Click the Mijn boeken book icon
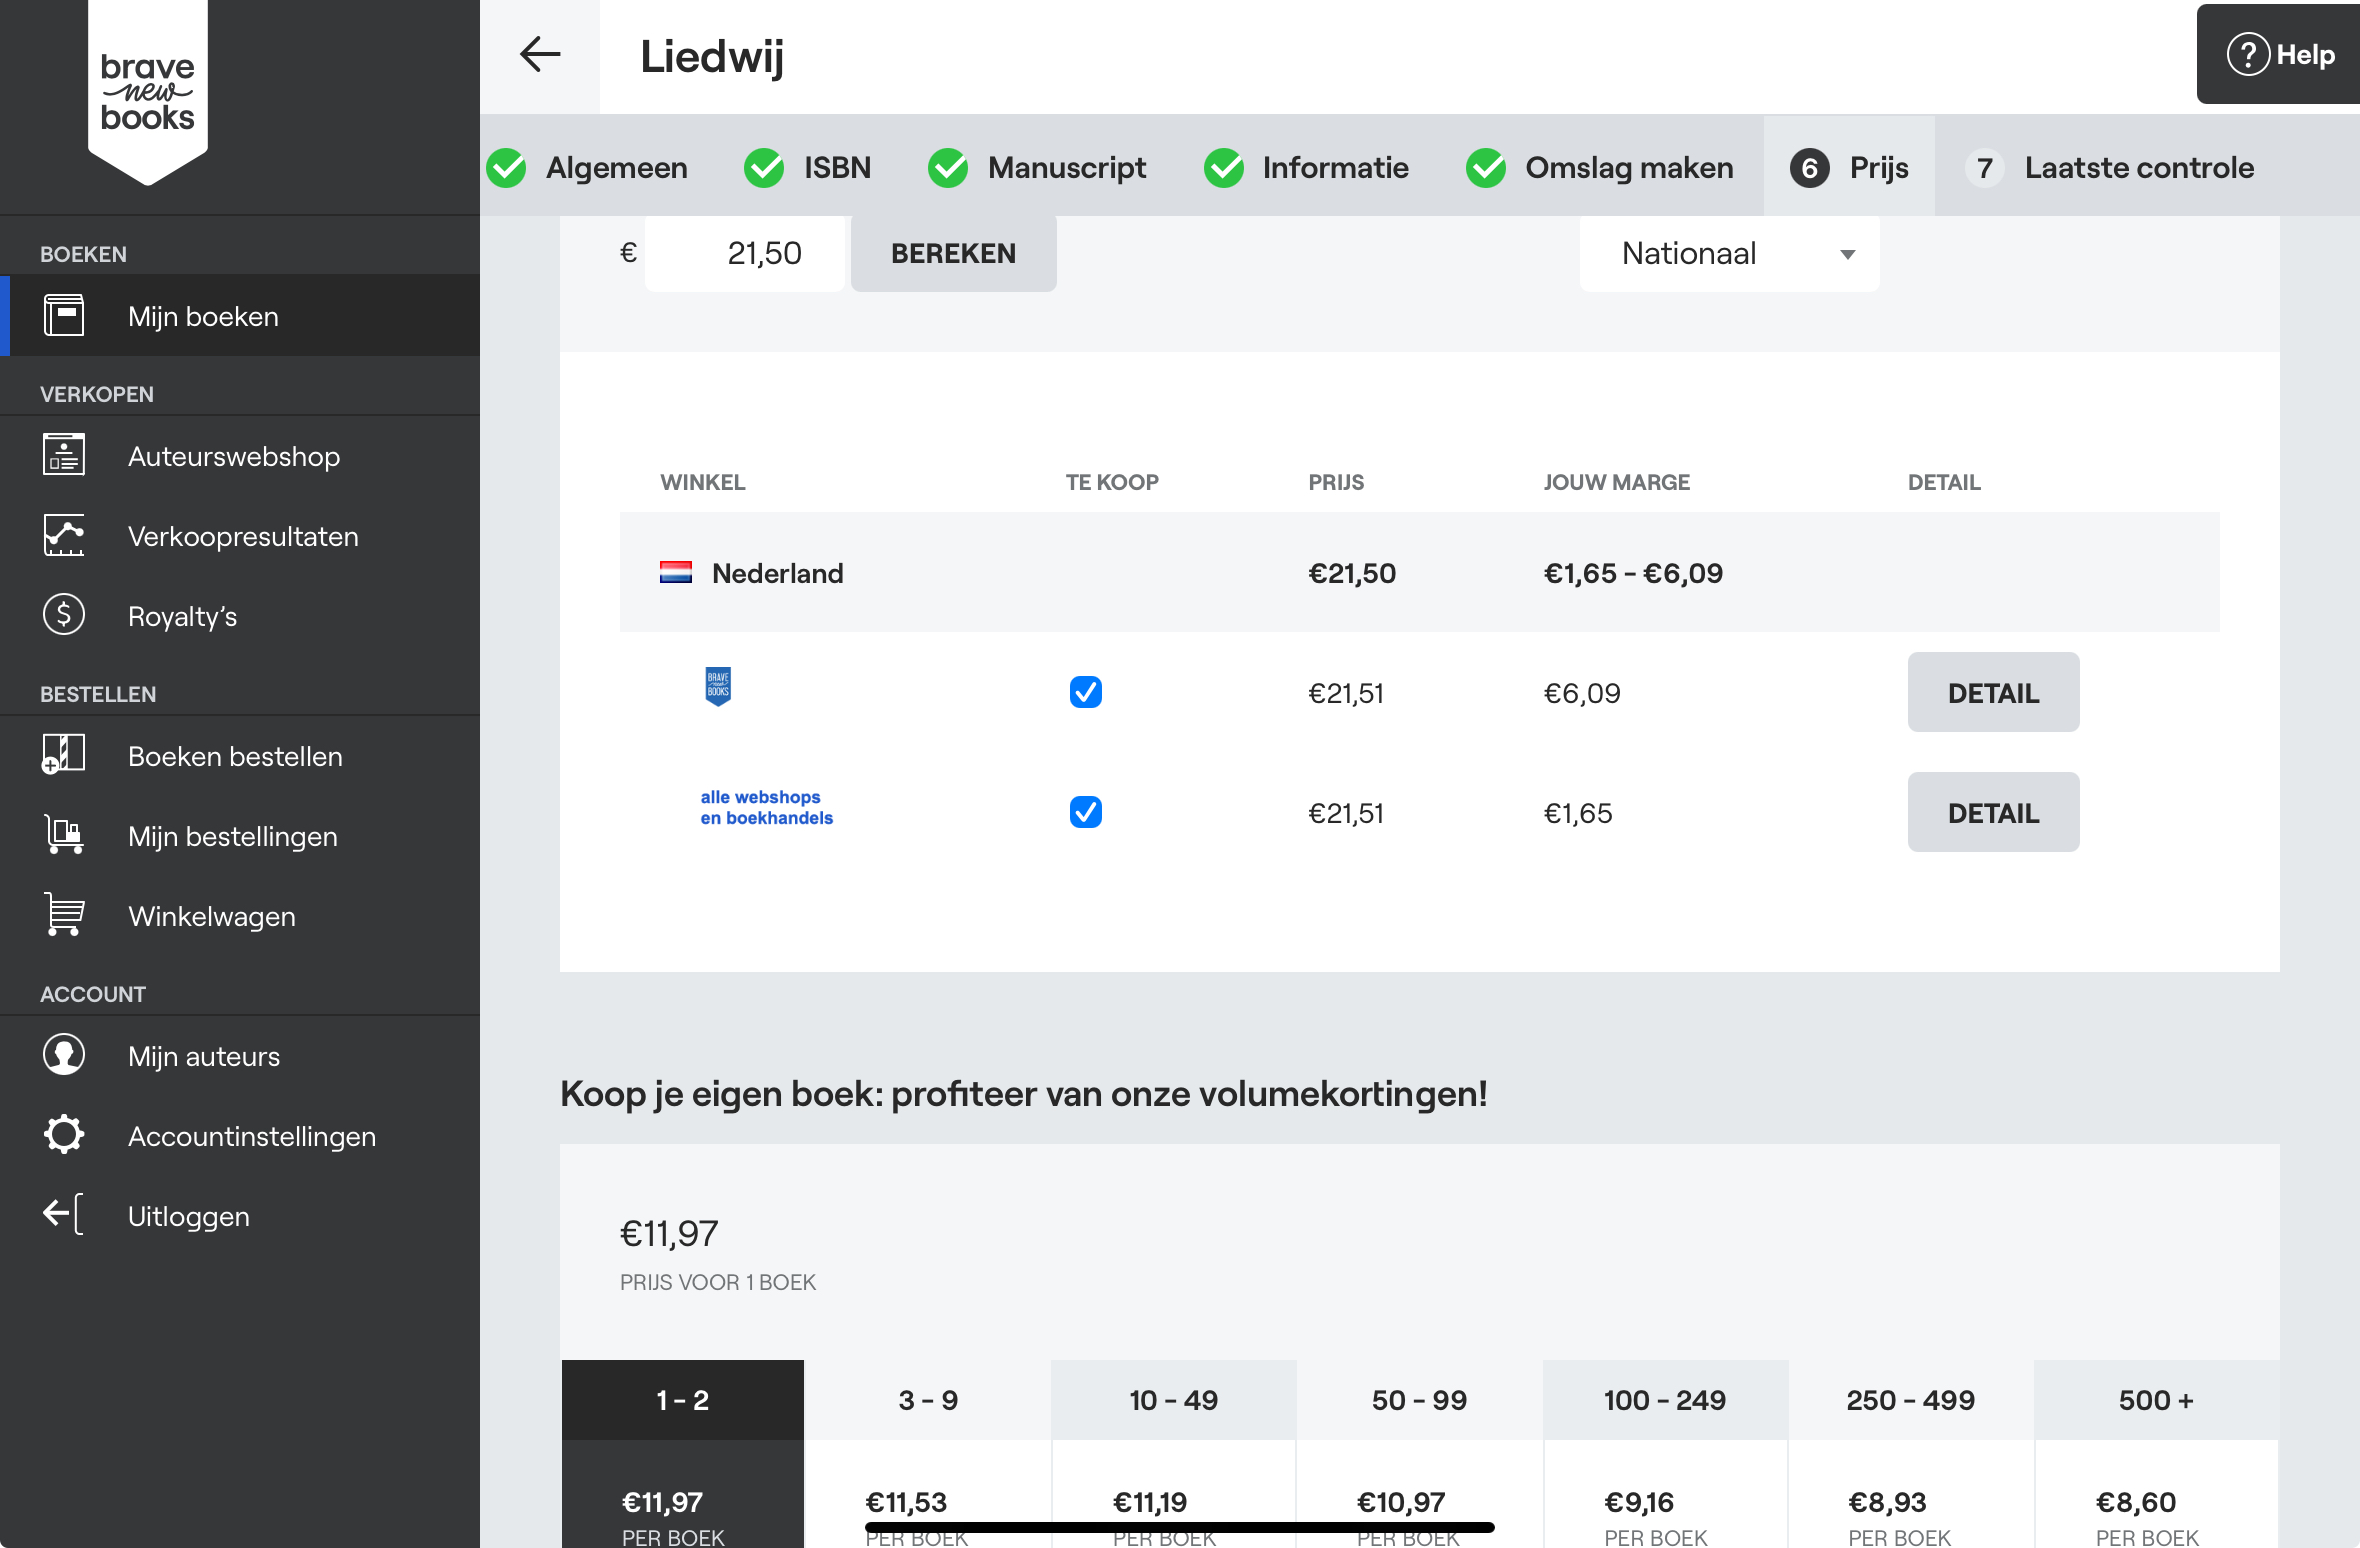 [x=64, y=315]
